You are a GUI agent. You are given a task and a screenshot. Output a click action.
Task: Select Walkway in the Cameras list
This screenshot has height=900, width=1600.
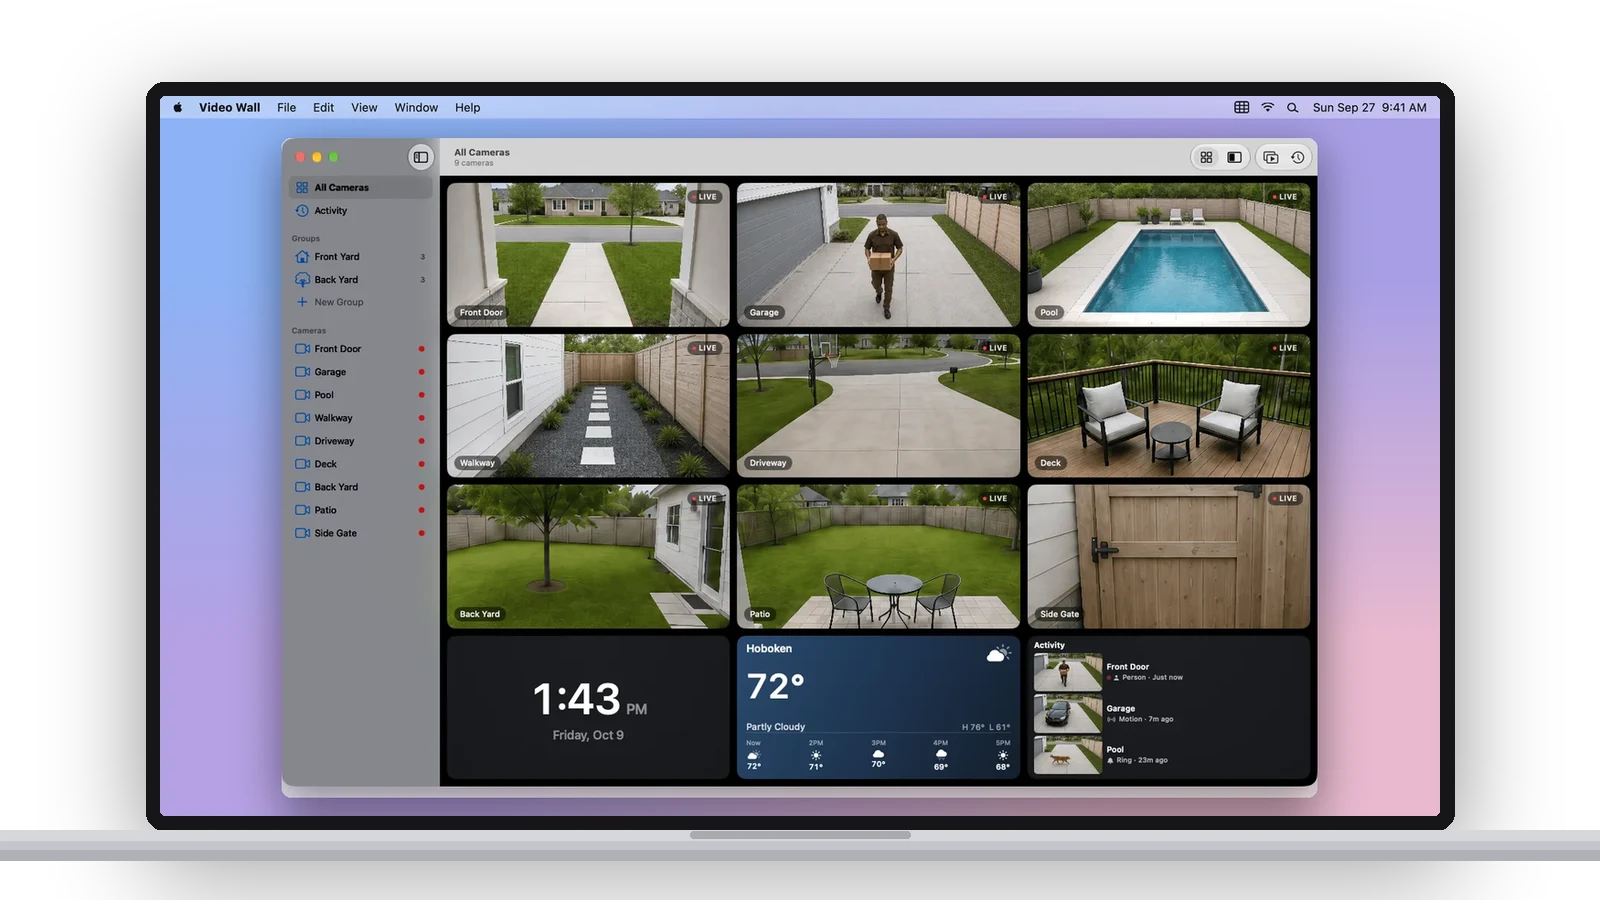360,418
